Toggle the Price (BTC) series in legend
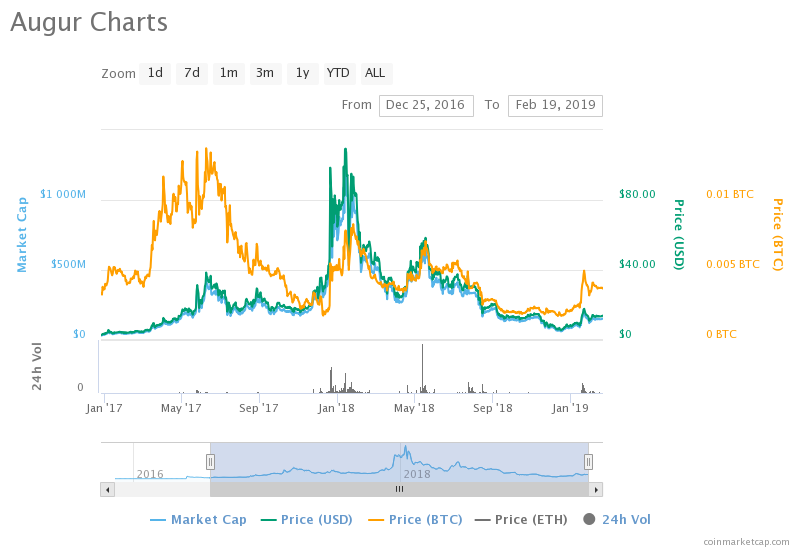The image size is (800, 550). point(415,520)
